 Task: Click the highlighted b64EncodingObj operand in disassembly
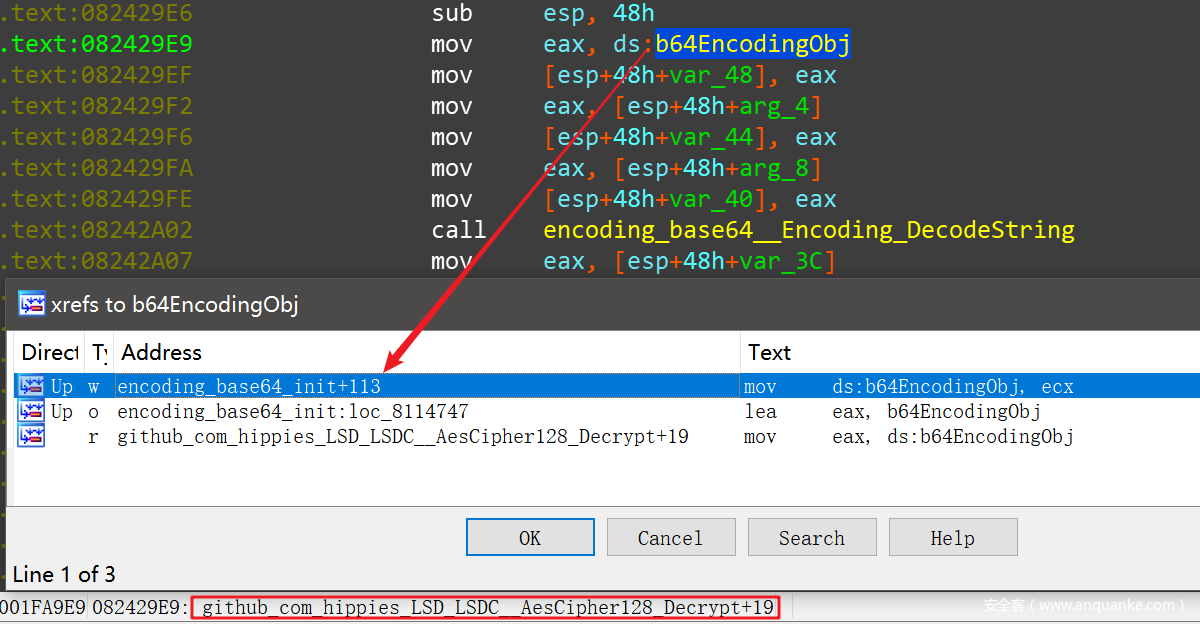click(753, 45)
